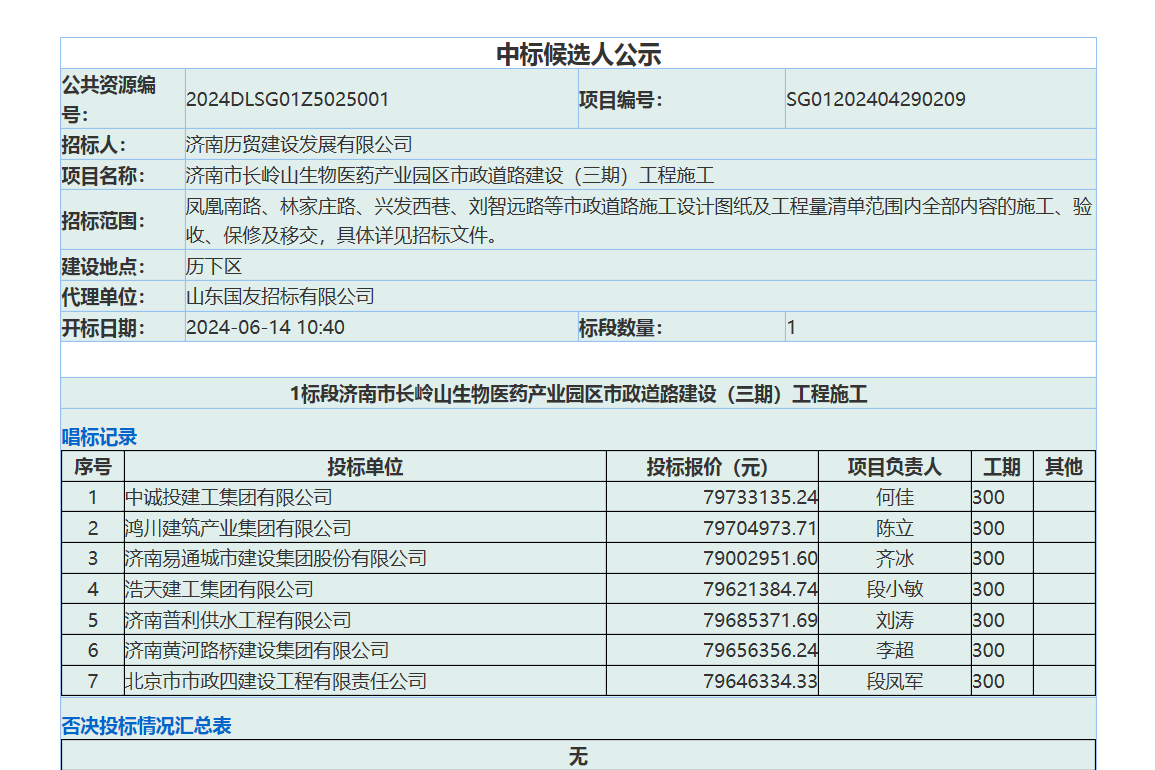Click the 300 duration in 齐冰's row

click(989, 559)
